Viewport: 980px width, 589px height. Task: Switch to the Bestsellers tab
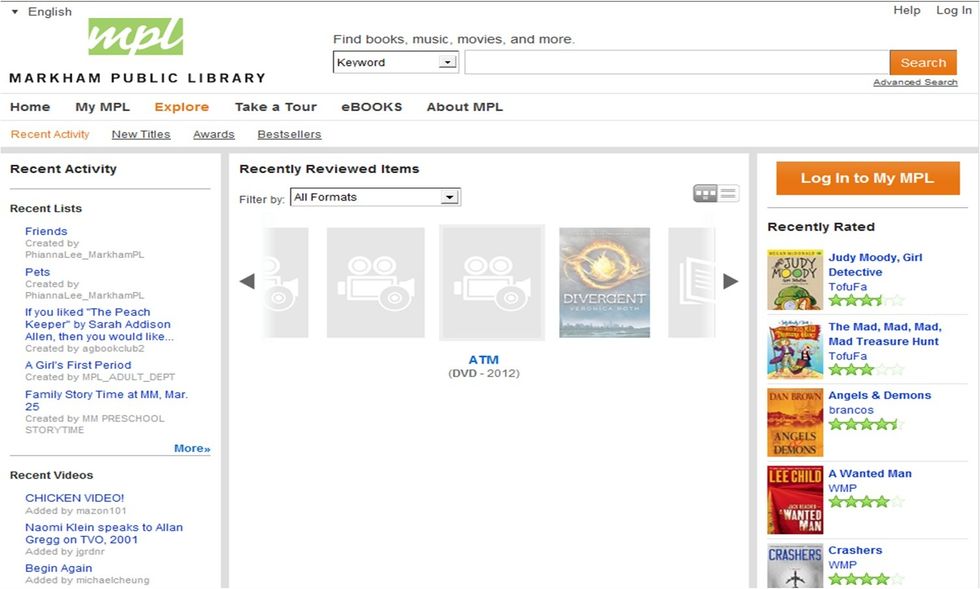[x=288, y=133]
